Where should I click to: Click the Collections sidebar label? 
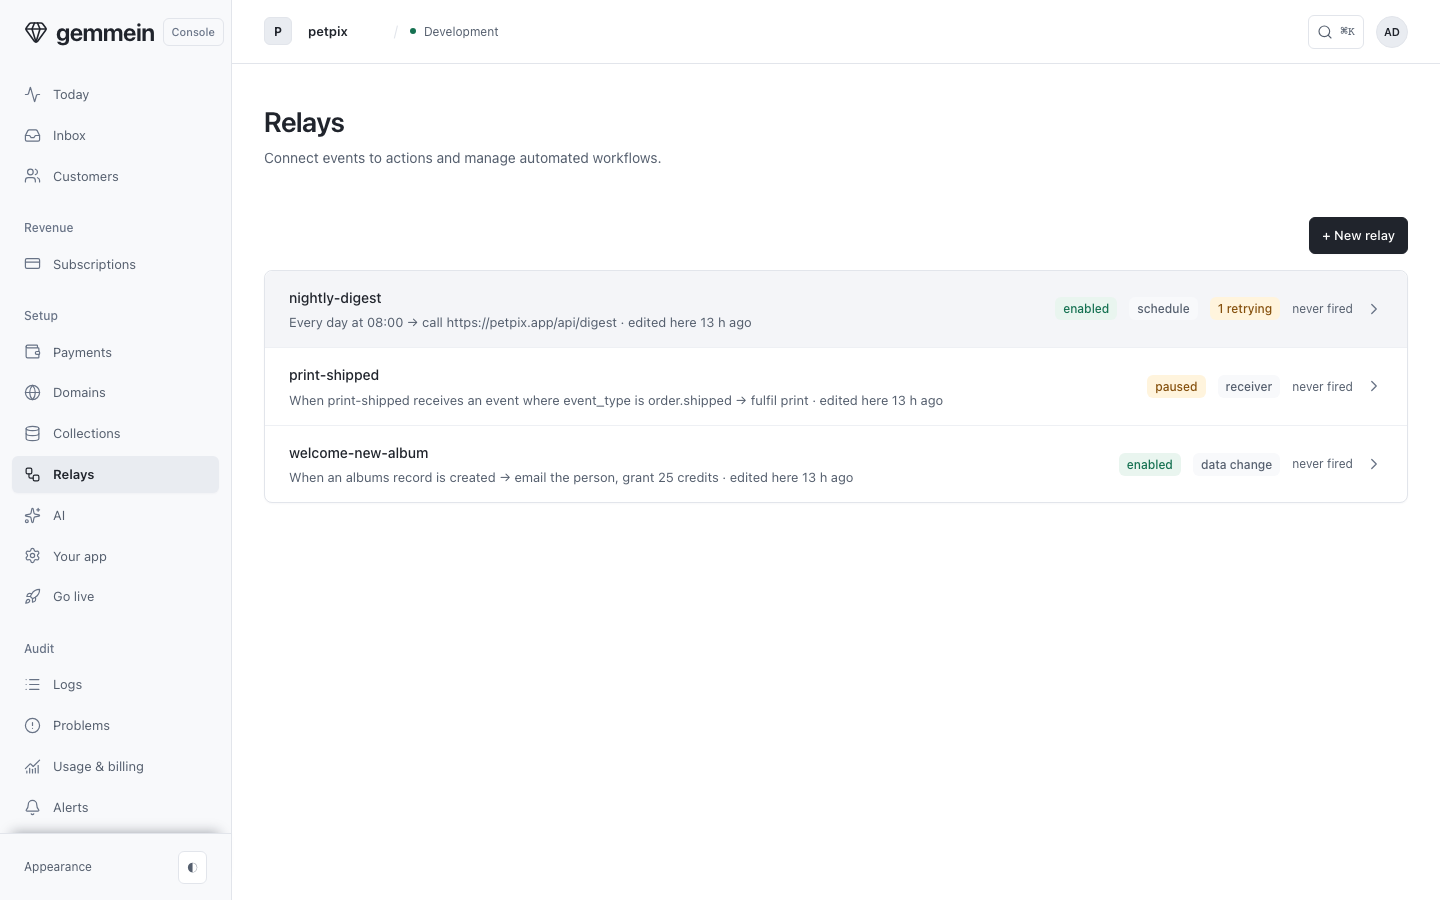coord(86,433)
